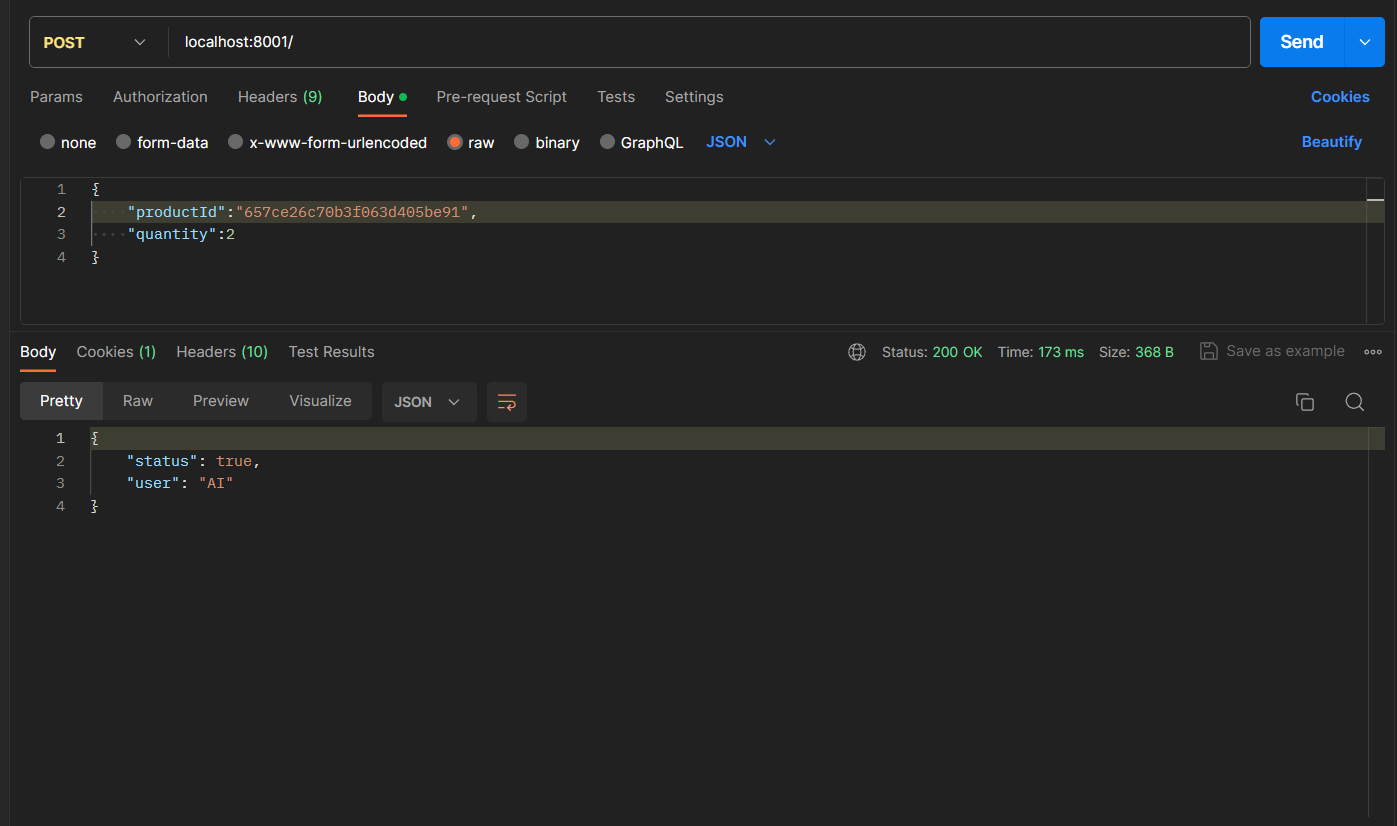
Task: Select the binary radio button
Action: click(522, 142)
